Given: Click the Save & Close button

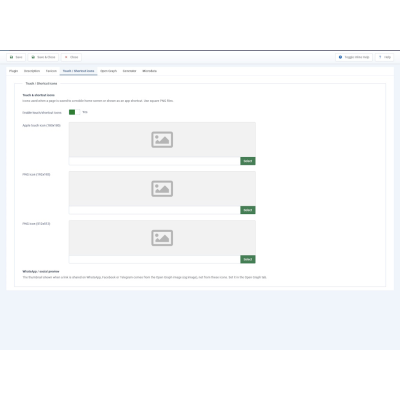Looking at the screenshot, I should 43,57.
